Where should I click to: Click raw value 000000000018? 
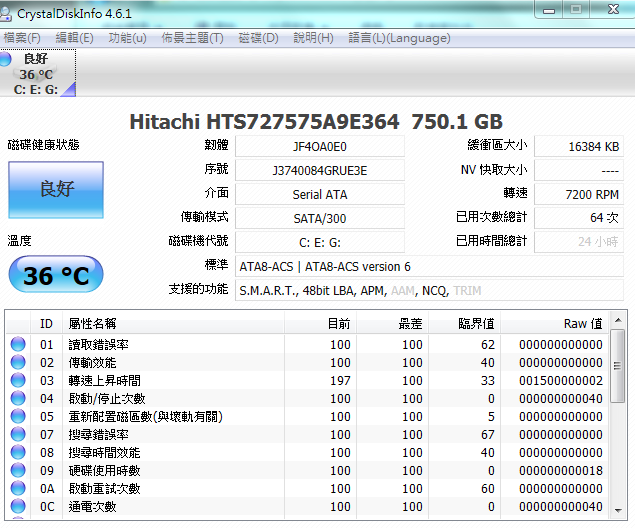coord(560,471)
